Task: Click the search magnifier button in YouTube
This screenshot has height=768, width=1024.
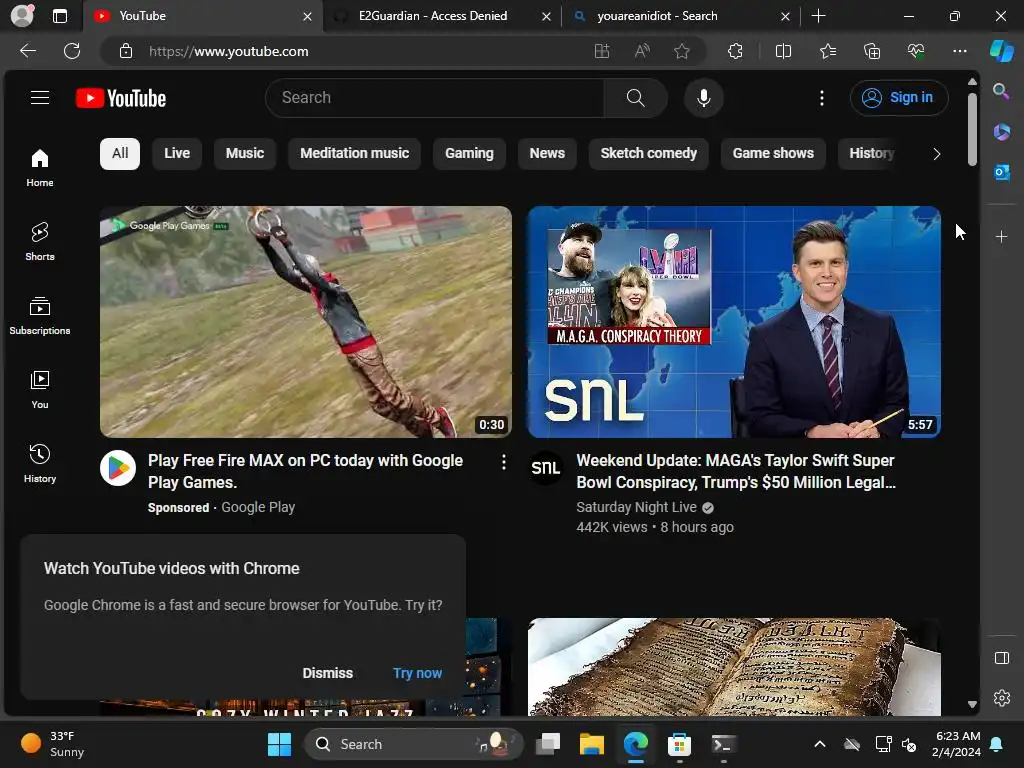Action: 635,98
